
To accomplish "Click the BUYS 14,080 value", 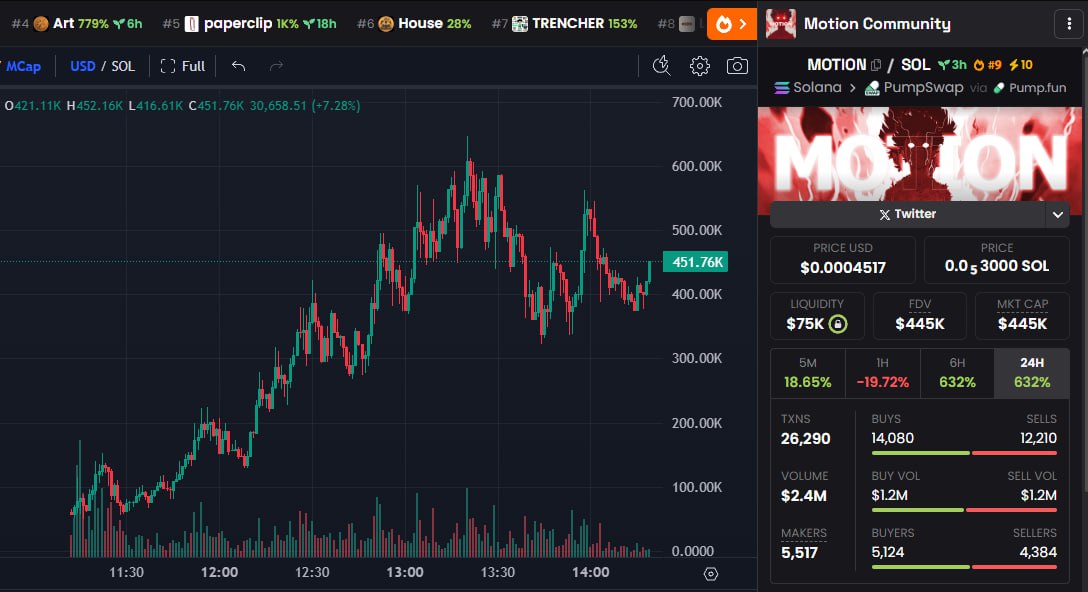I will click(x=892, y=439).
